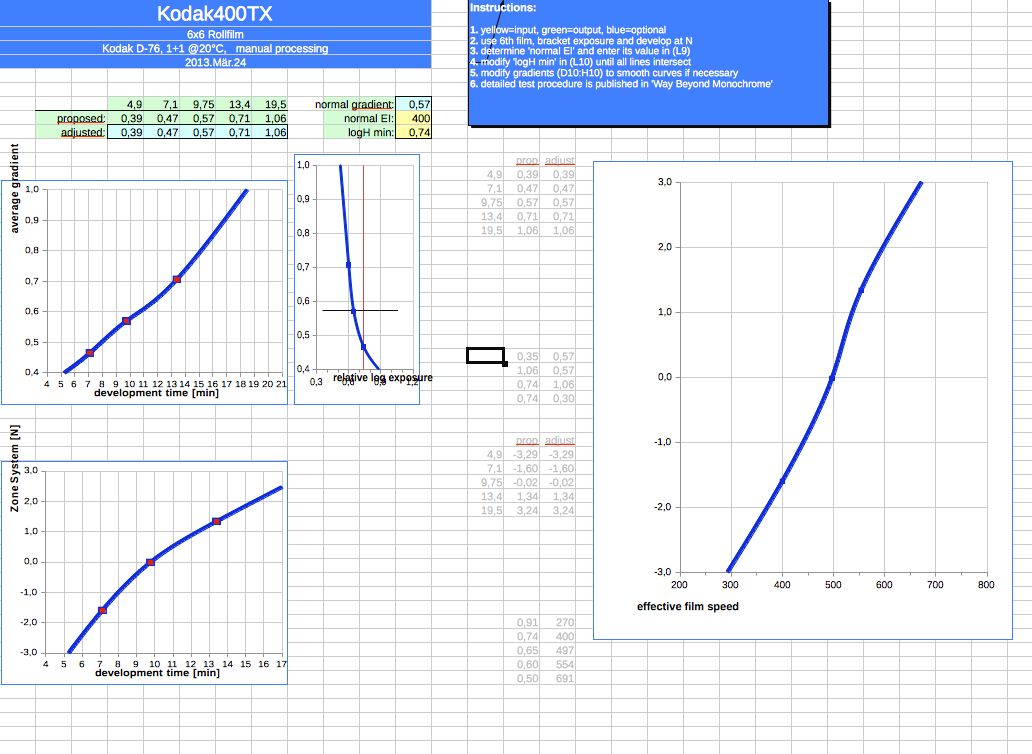Select the Kodak400TX title cell
Viewport: 1032px width, 754px height.
point(215,13)
